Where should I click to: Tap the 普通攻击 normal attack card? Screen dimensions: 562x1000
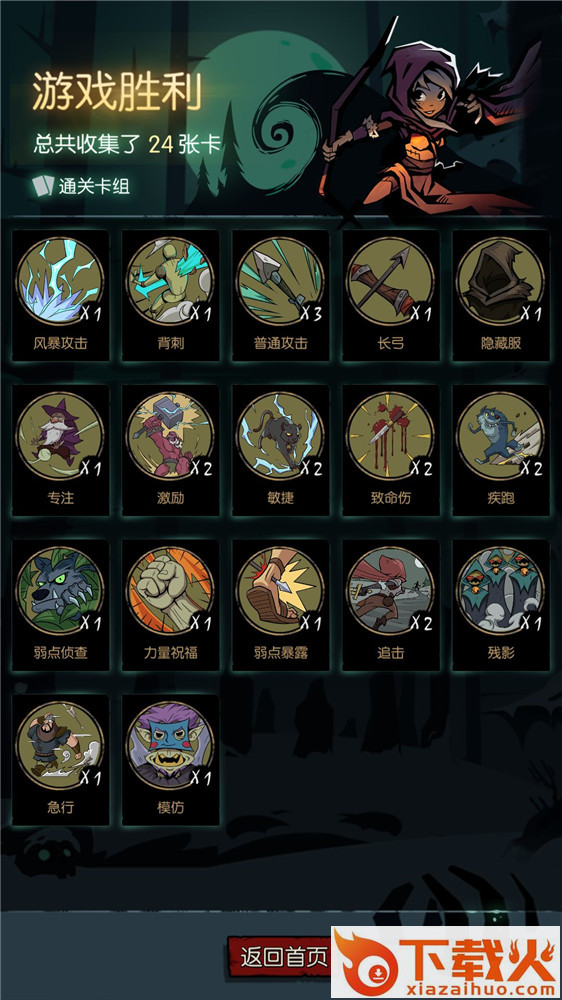pyautogui.click(x=281, y=295)
